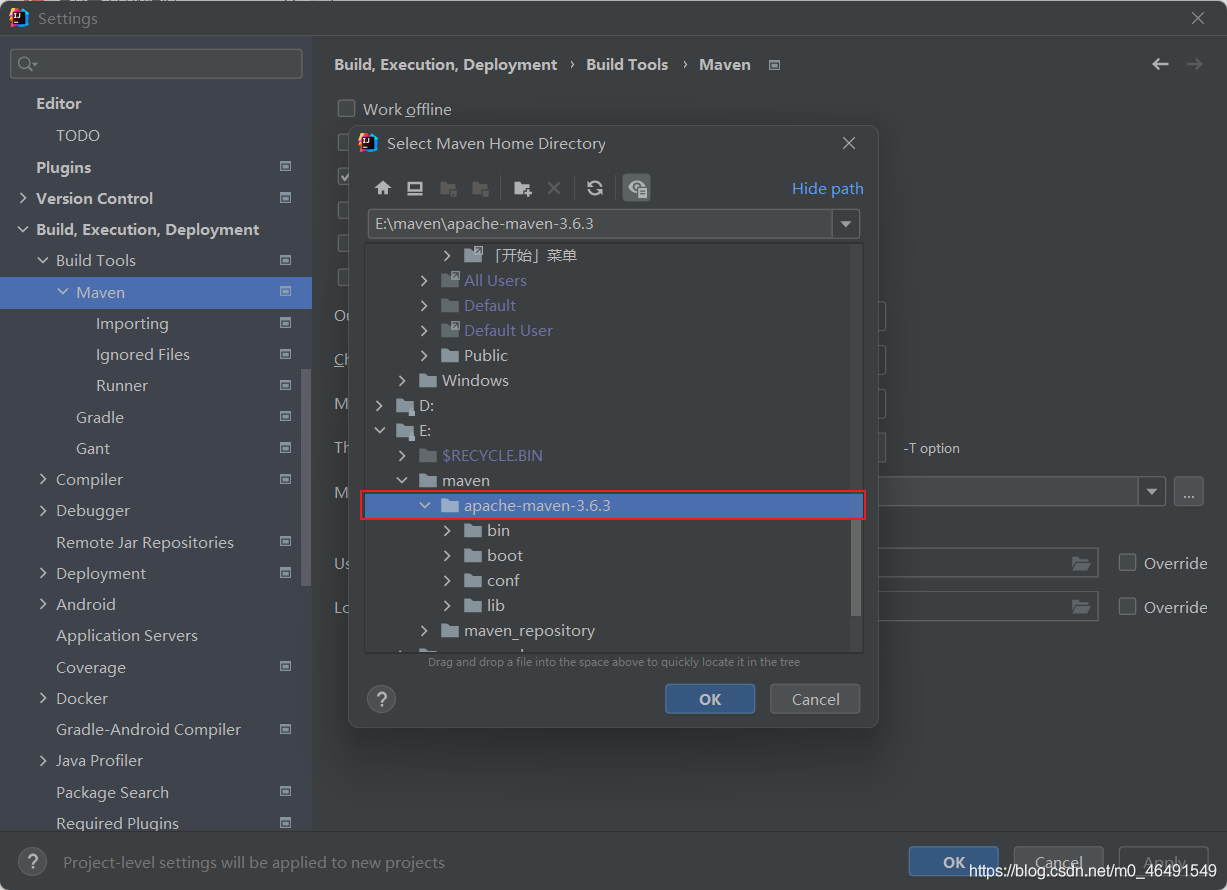Click the greyed-out delete X icon
The height and width of the screenshot is (890, 1227).
(x=554, y=188)
